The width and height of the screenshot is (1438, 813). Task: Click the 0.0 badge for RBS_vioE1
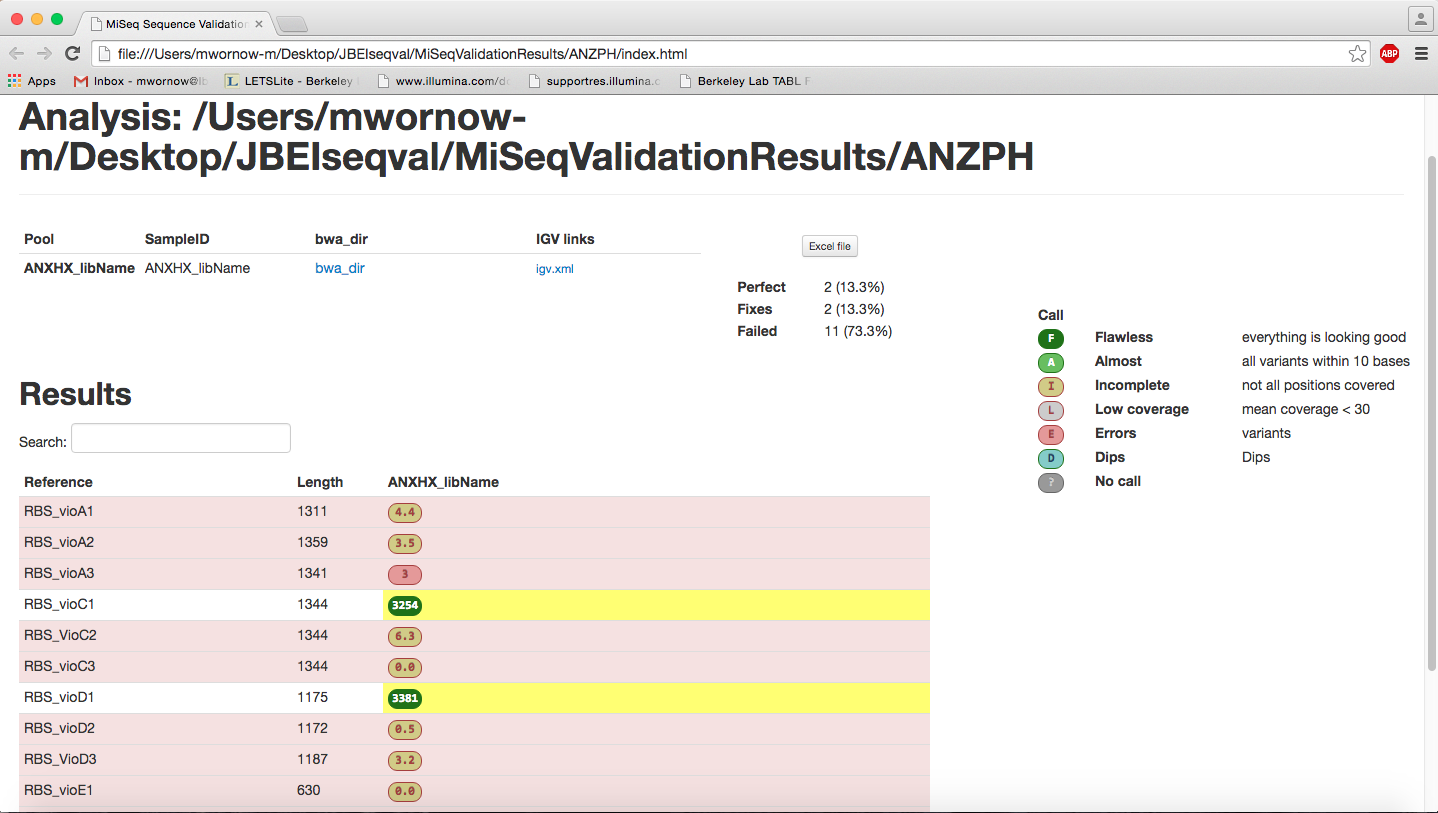point(405,792)
